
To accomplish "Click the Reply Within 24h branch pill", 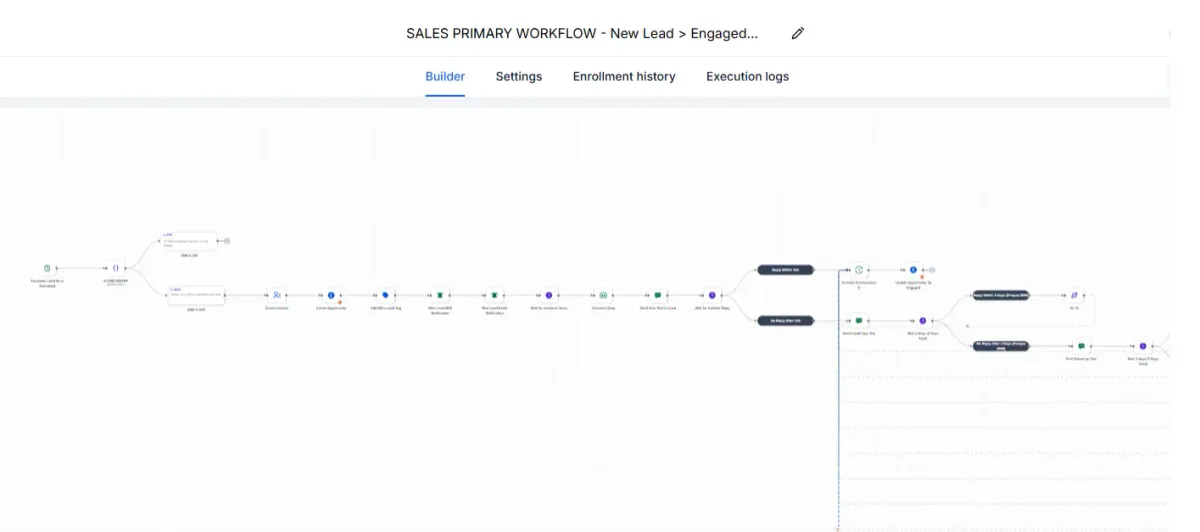I will (785, 270).
